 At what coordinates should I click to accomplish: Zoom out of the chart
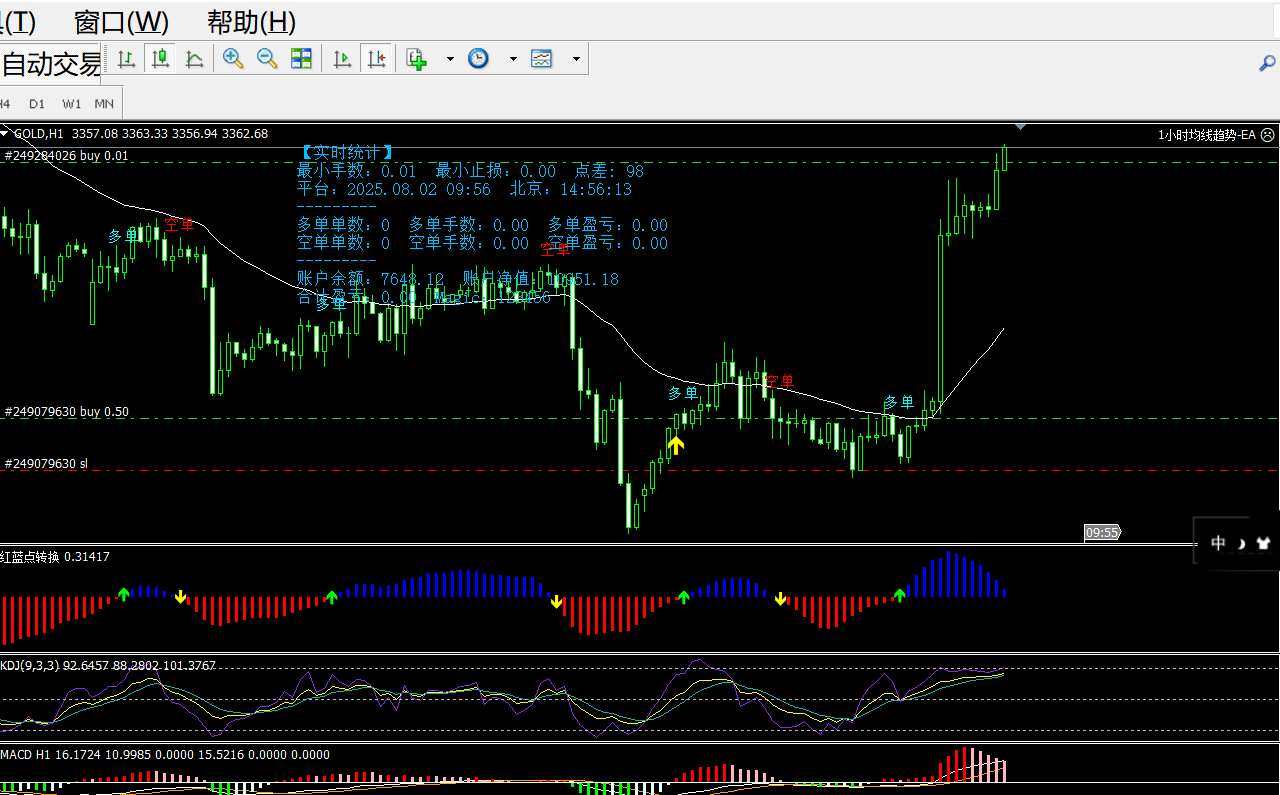(x=267, y=59)
